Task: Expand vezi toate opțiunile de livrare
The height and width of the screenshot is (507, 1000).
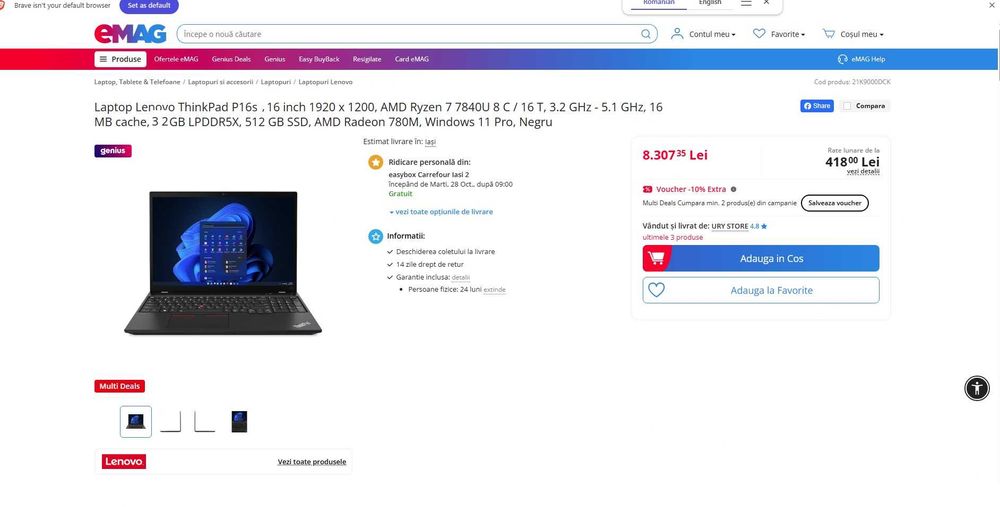Action: [441, 212]
